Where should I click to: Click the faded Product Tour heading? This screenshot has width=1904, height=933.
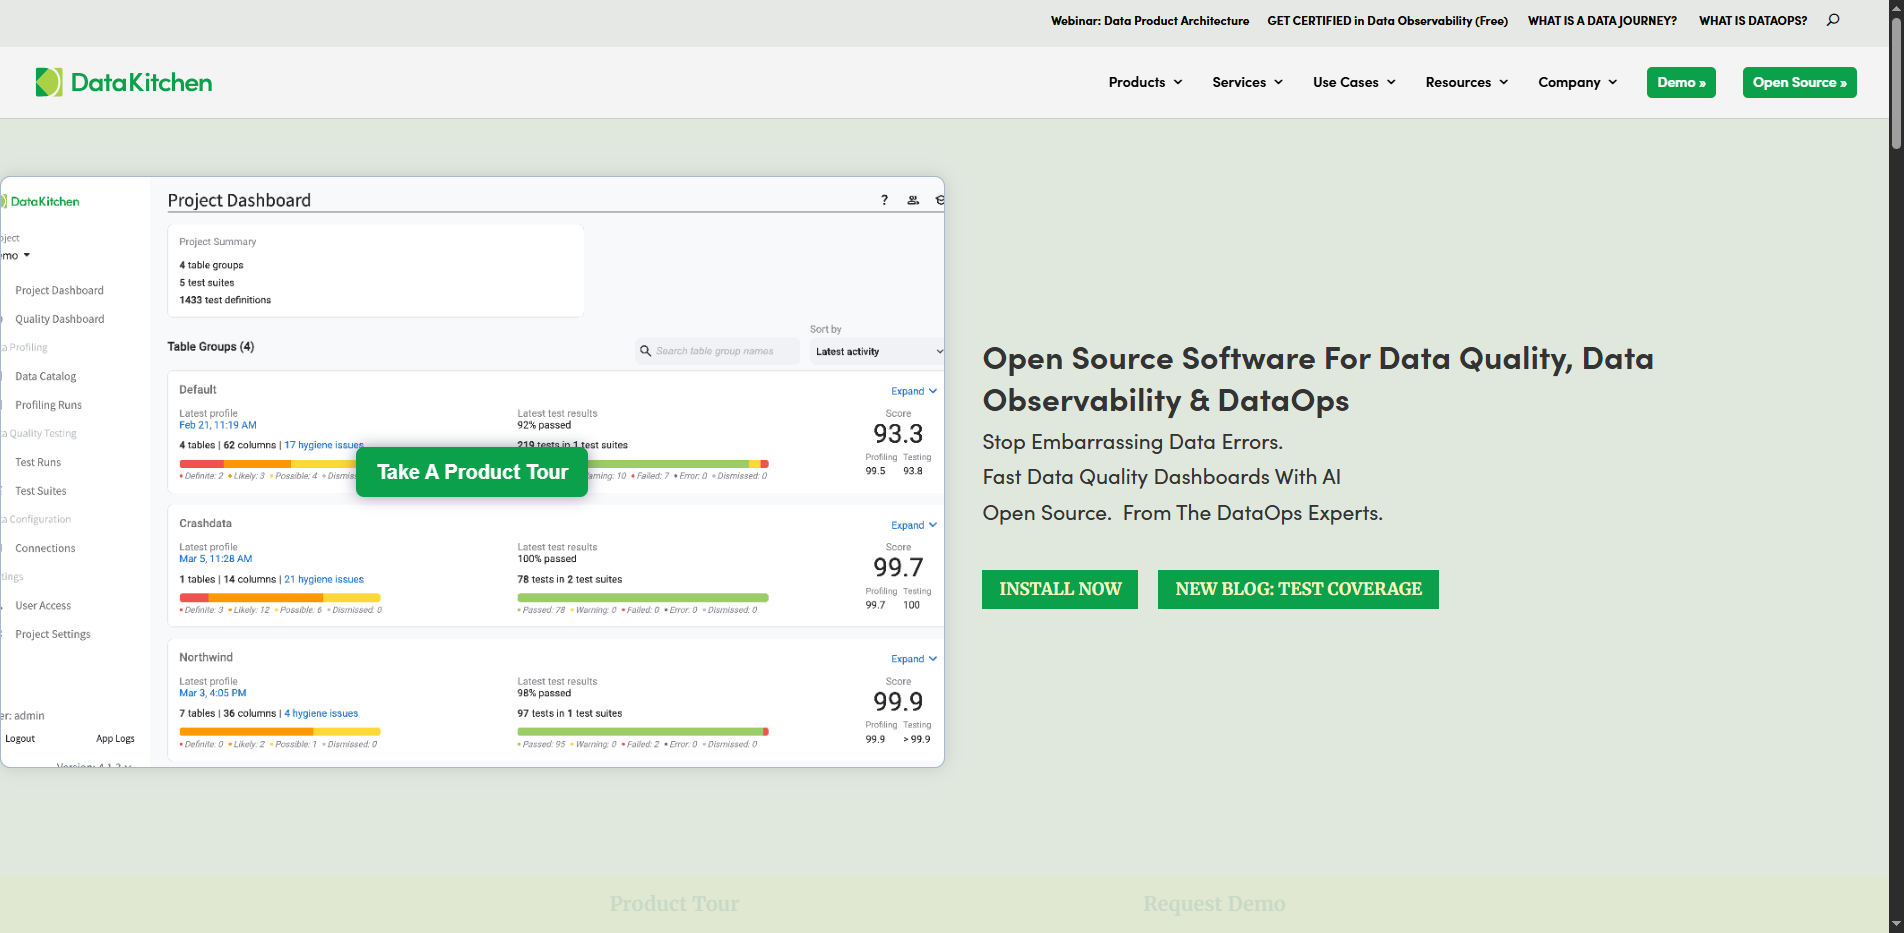(674, 904)
